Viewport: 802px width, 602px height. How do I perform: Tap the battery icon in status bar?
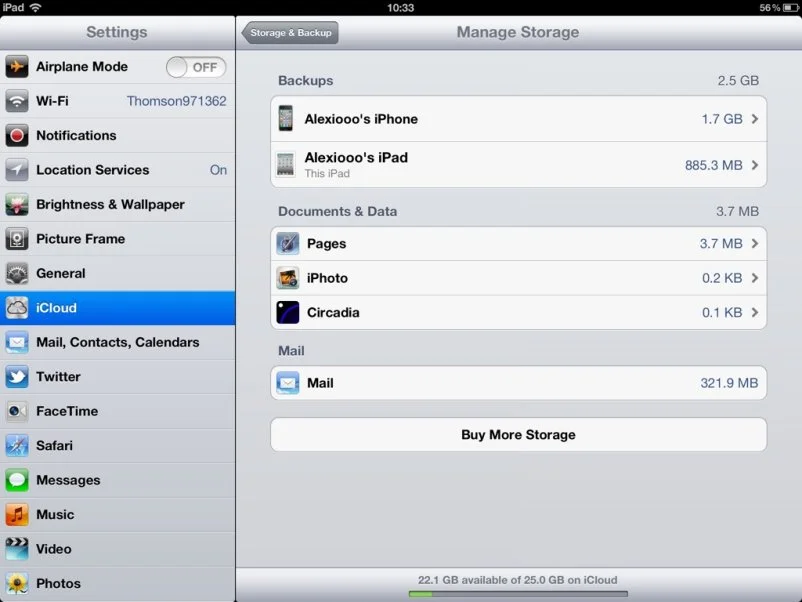791,8
